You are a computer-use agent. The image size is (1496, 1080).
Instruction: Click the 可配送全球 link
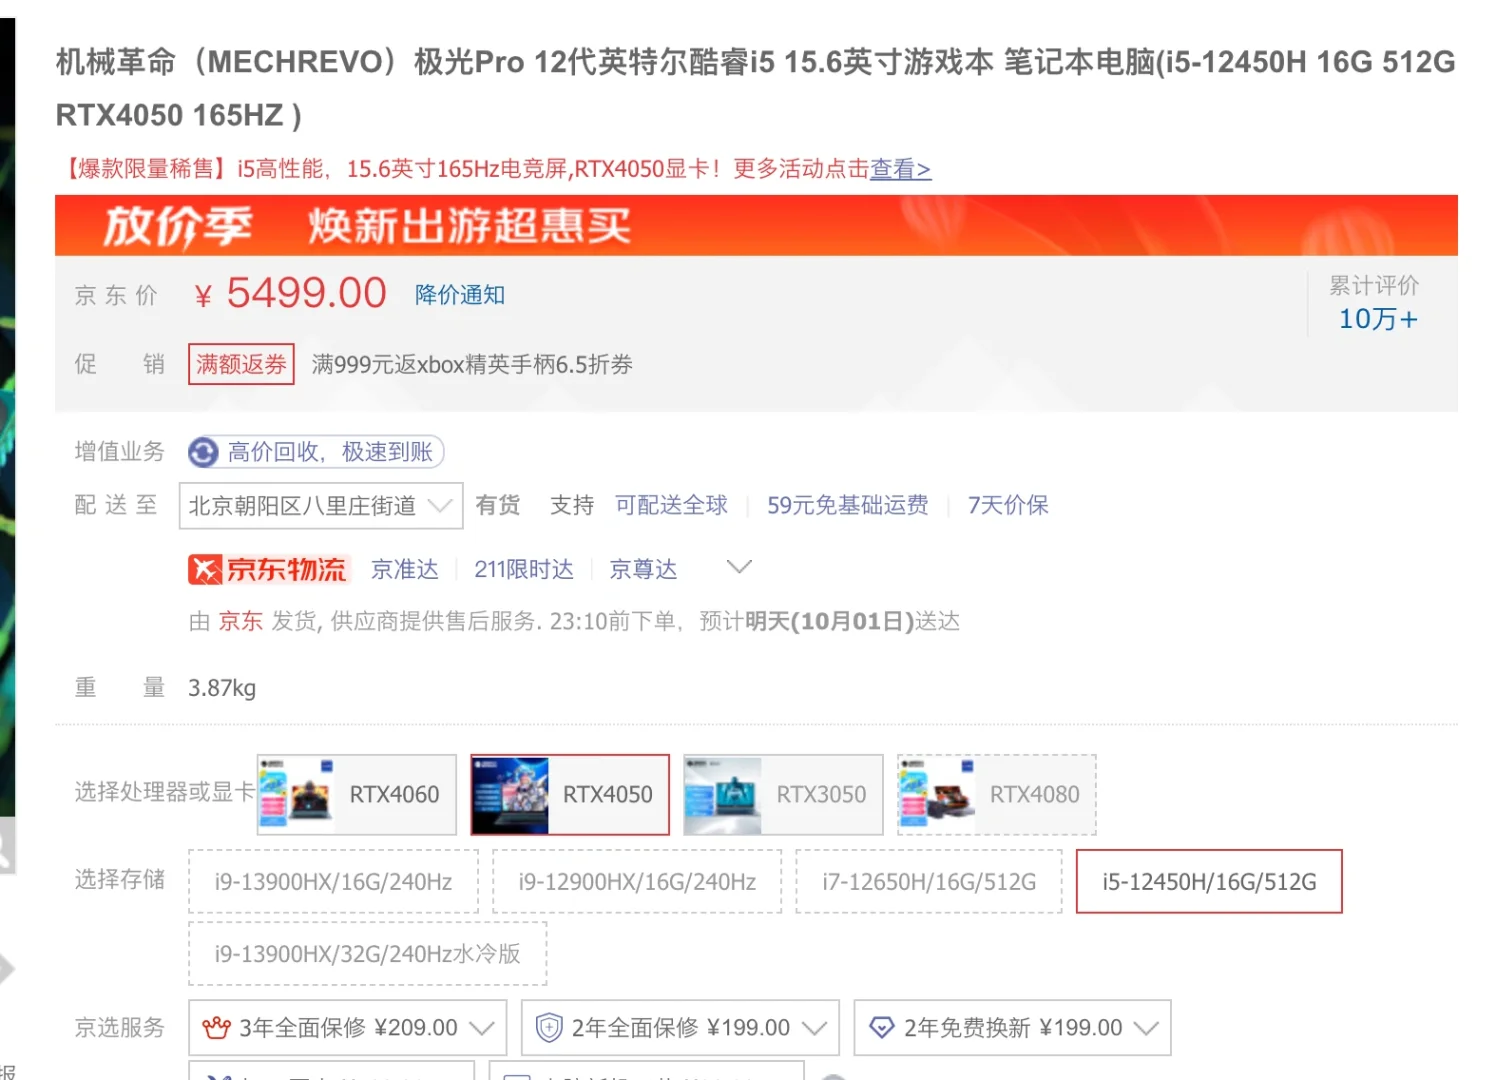pyautogui.click(x=671, y=506)
